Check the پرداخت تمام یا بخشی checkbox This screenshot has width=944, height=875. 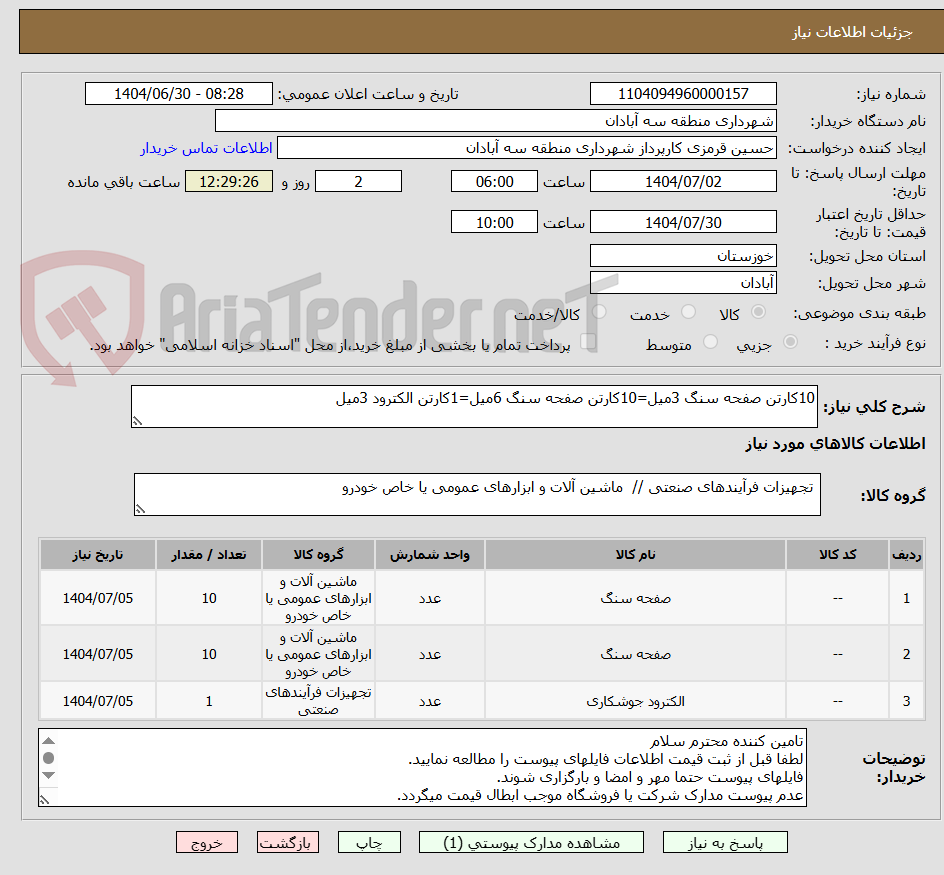click(588, 341)
